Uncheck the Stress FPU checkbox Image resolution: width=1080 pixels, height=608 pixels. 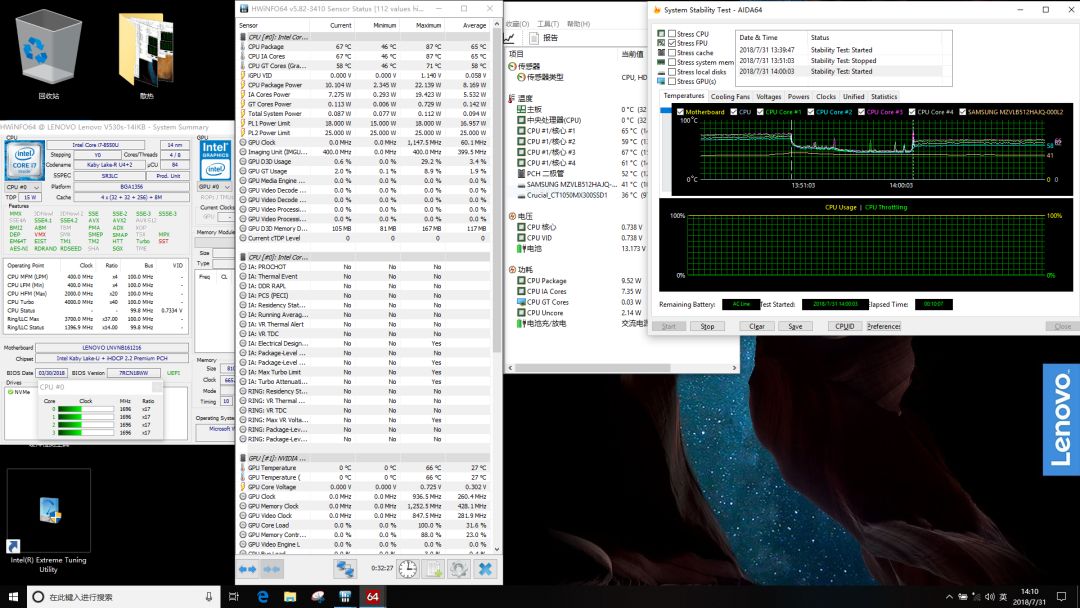pyautogui.click(x=672, y=43)
